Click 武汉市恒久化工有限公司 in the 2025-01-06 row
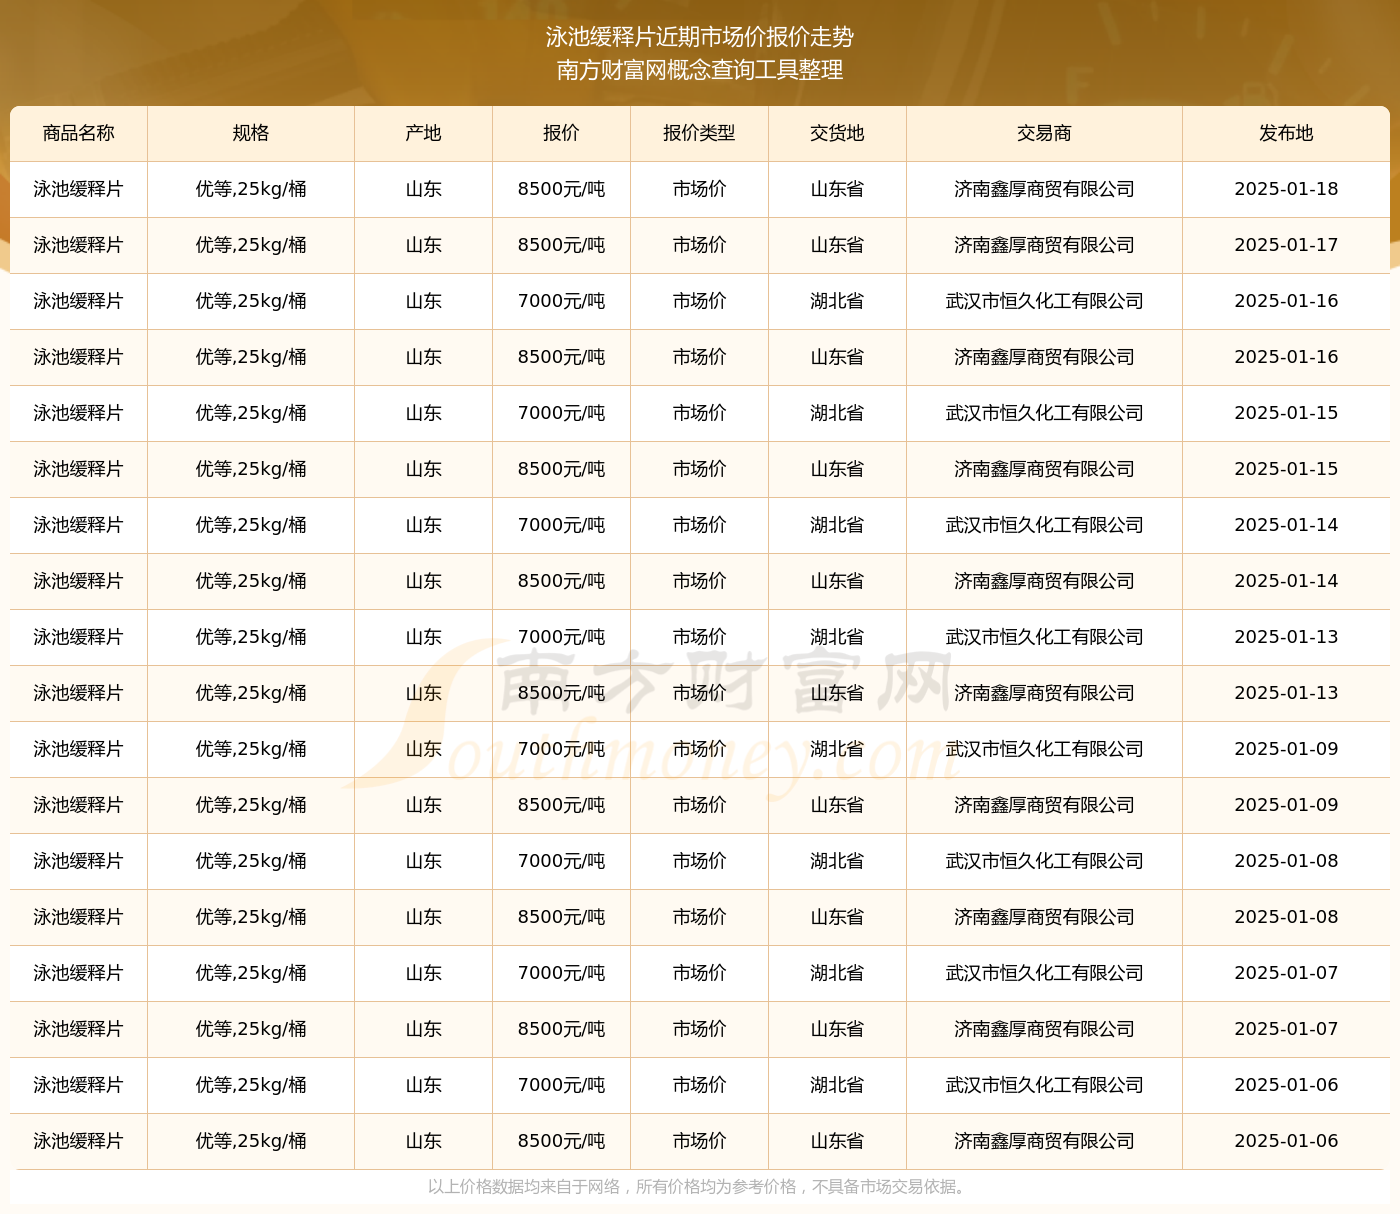Screen dimensions: 1400x1214 (x=1044, y=1085)
